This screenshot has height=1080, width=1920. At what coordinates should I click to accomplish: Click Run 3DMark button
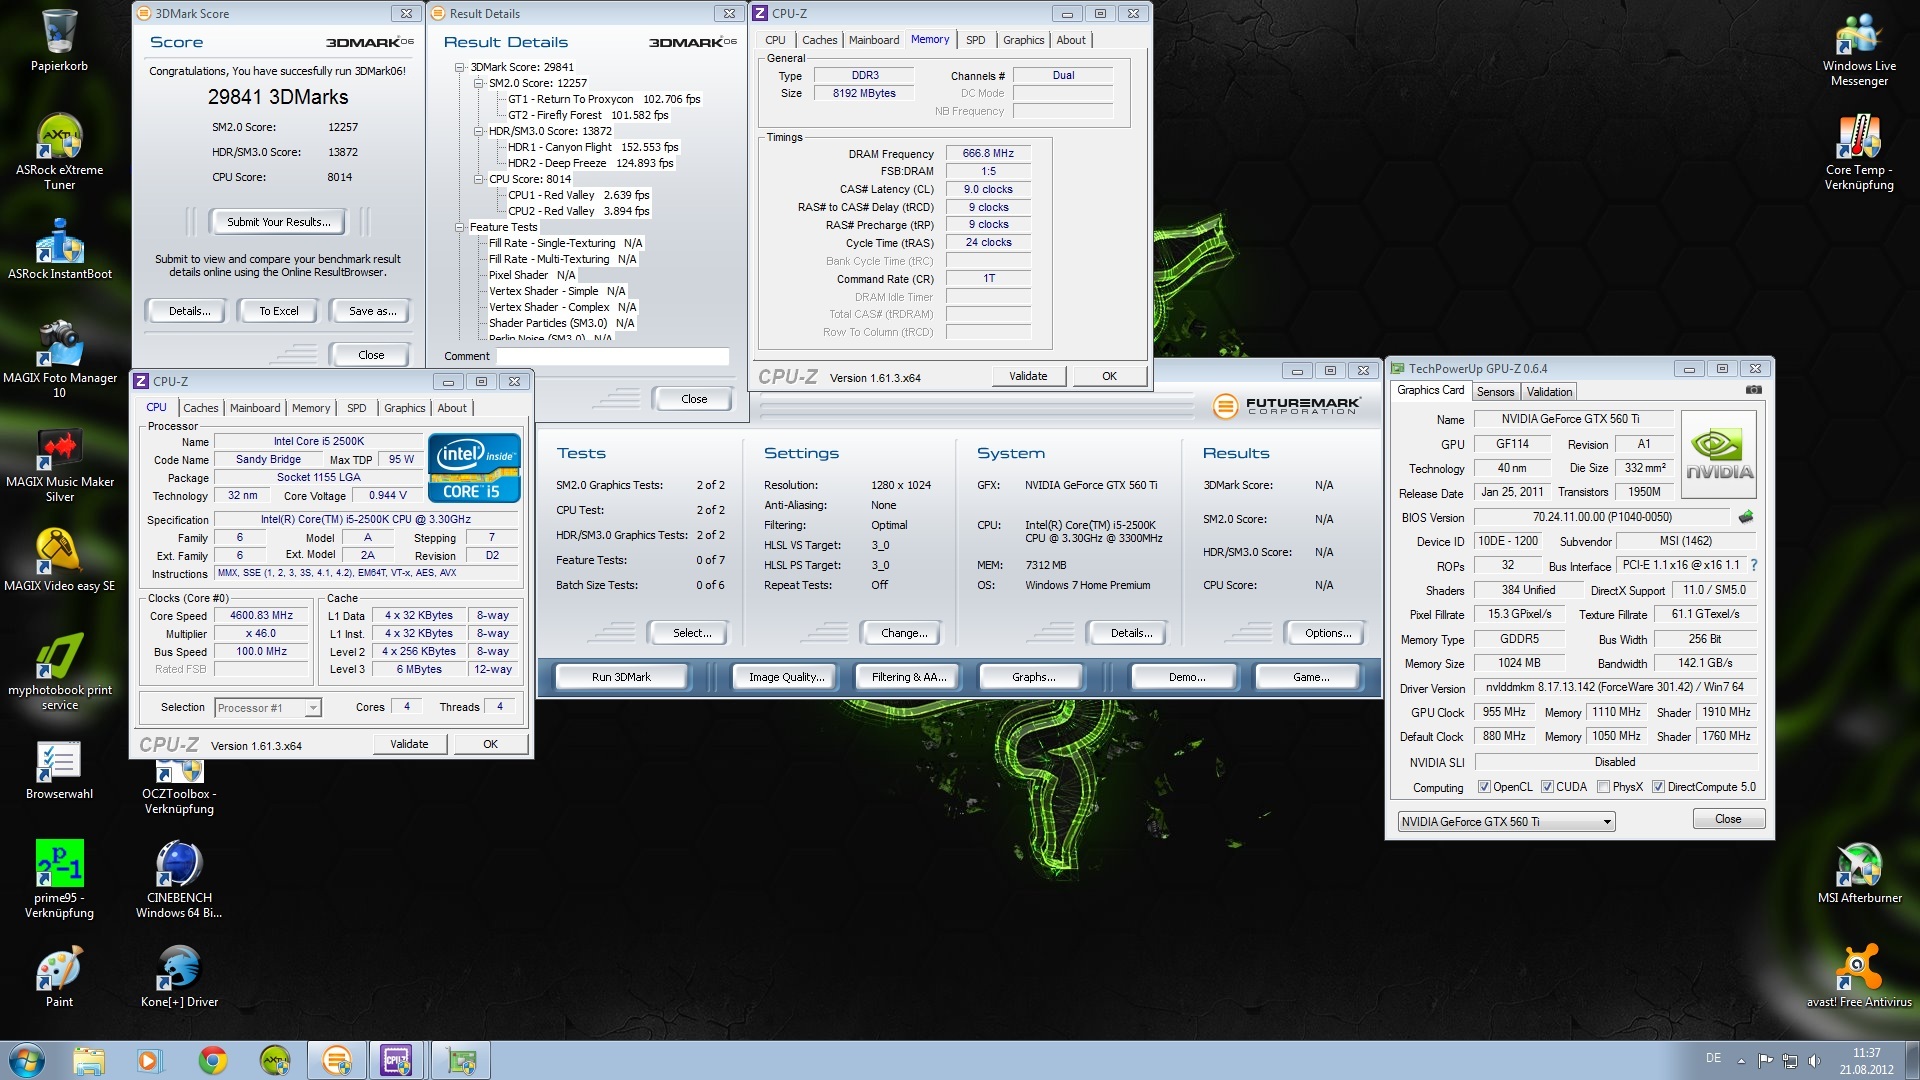(x=621, y=677)
